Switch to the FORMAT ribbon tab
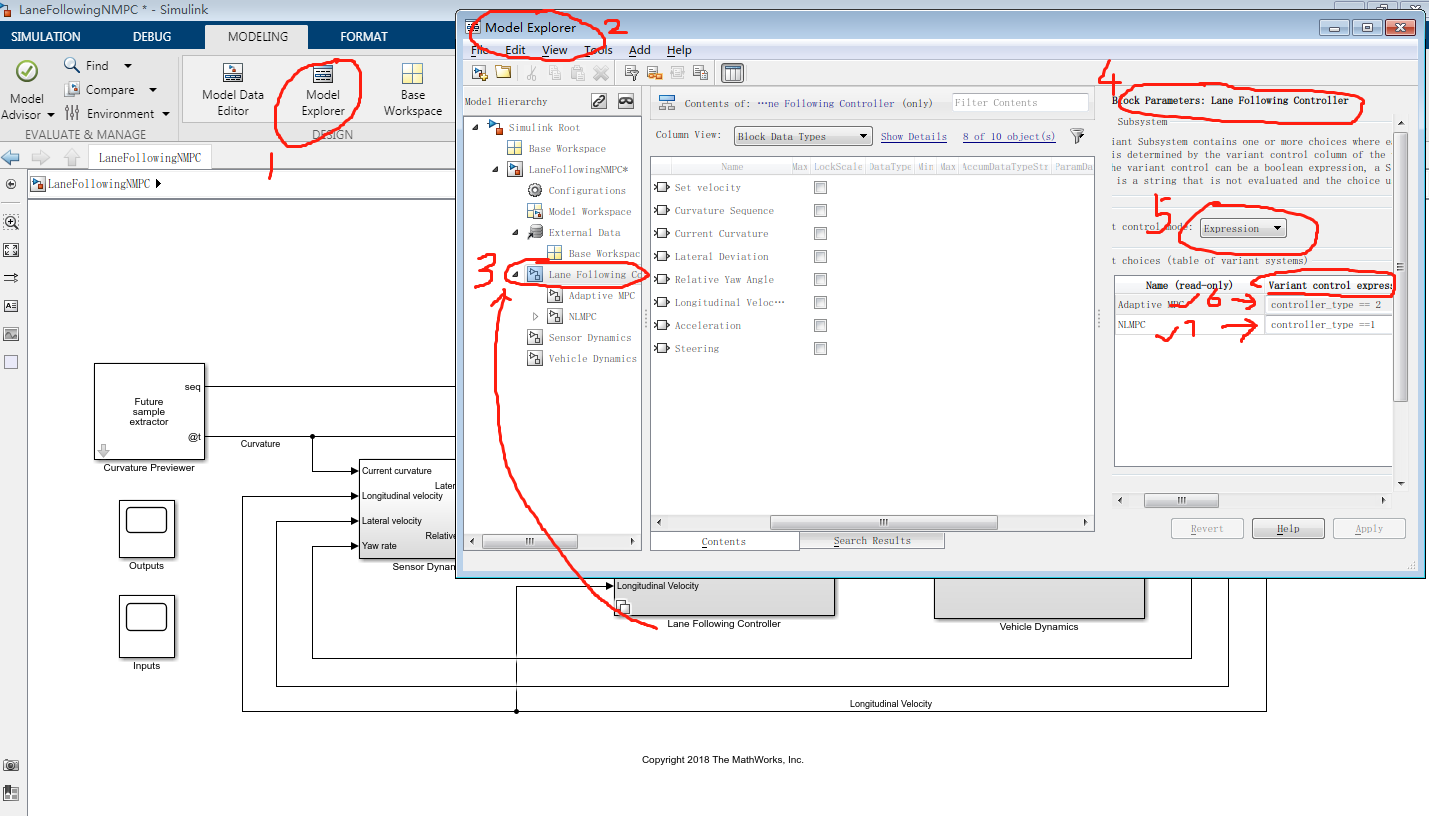The width and height of the screenshot is (1429, 816). (x=364, y=37)
